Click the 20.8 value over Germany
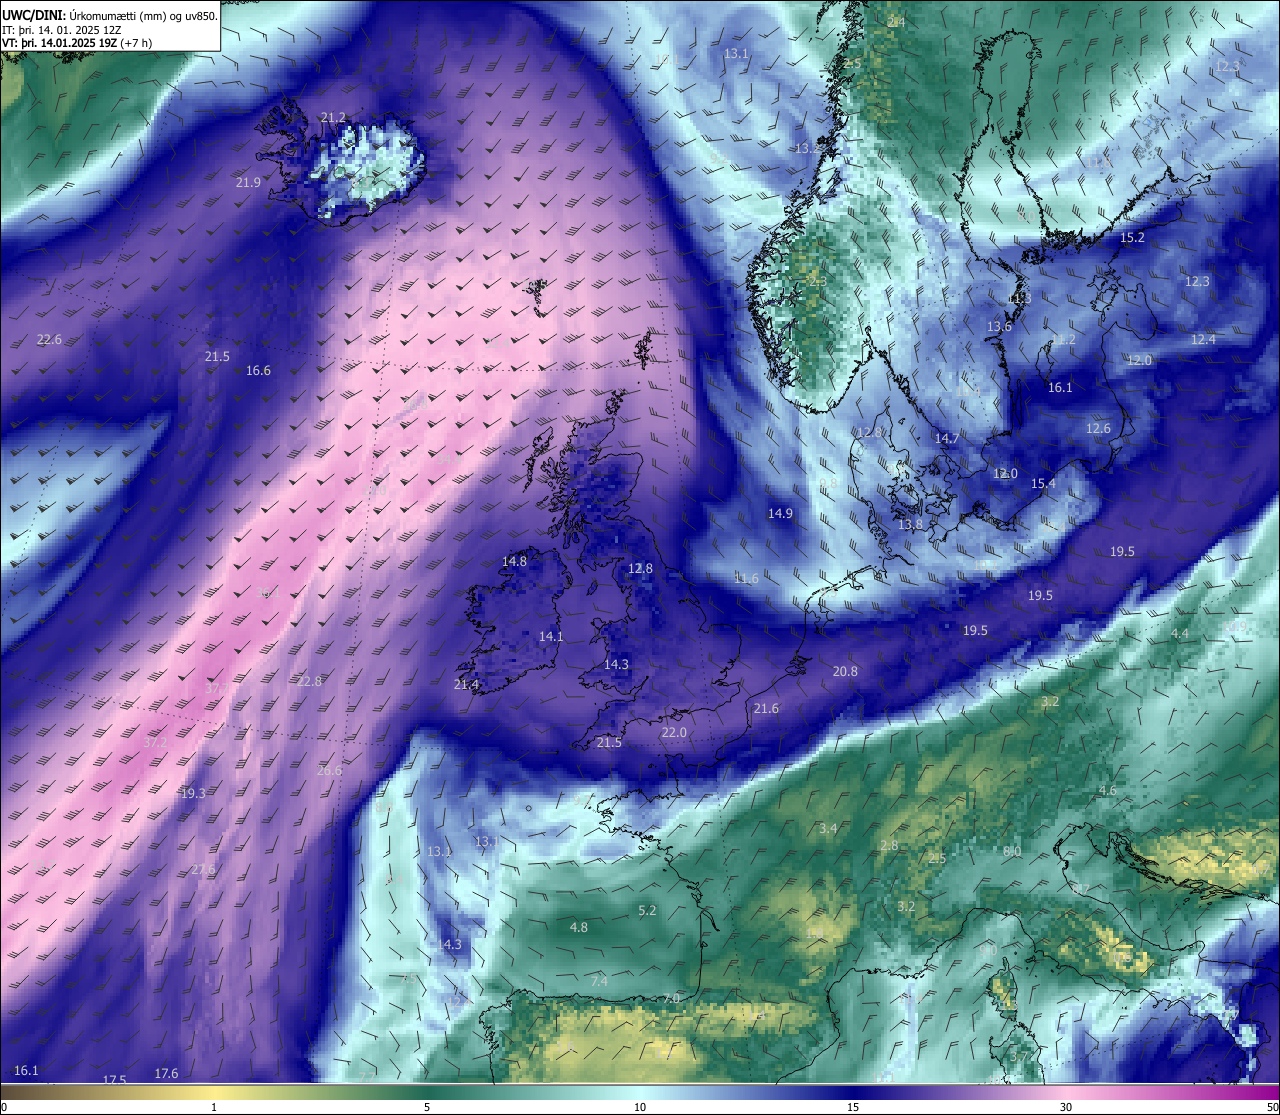The height and width of the screenshot is (1115, 1280). (x=845, y=672)
